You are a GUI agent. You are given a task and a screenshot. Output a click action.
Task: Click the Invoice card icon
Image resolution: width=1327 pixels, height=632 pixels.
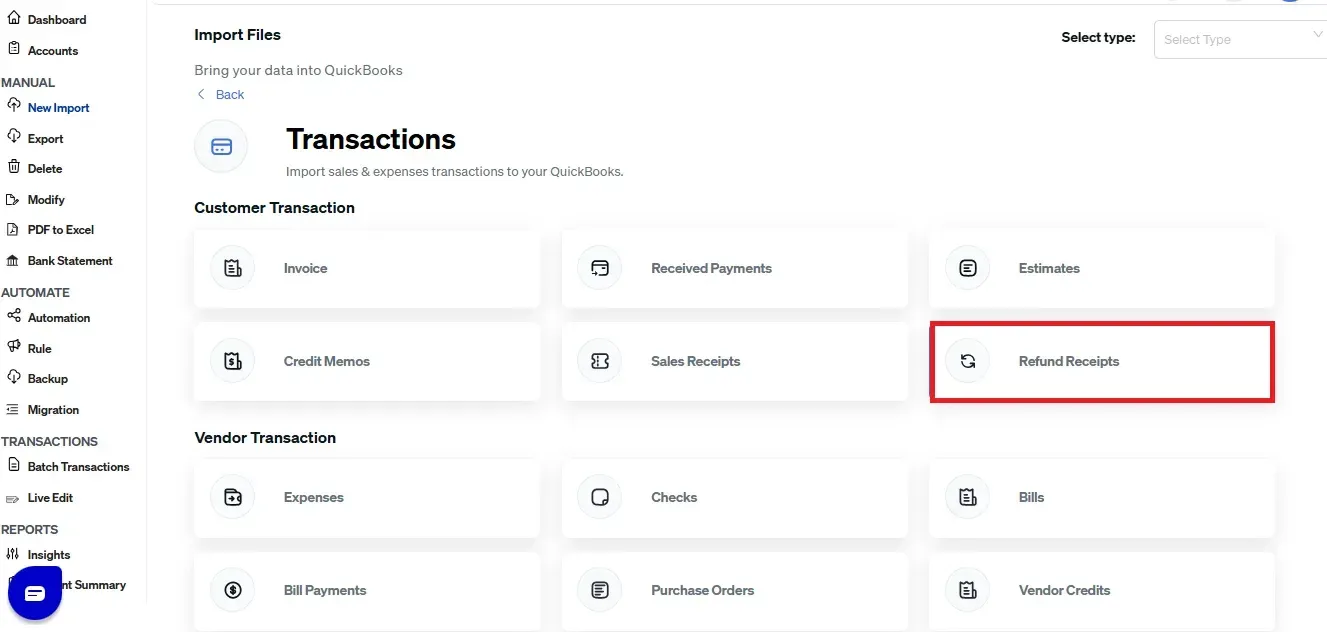coord(233,268)
